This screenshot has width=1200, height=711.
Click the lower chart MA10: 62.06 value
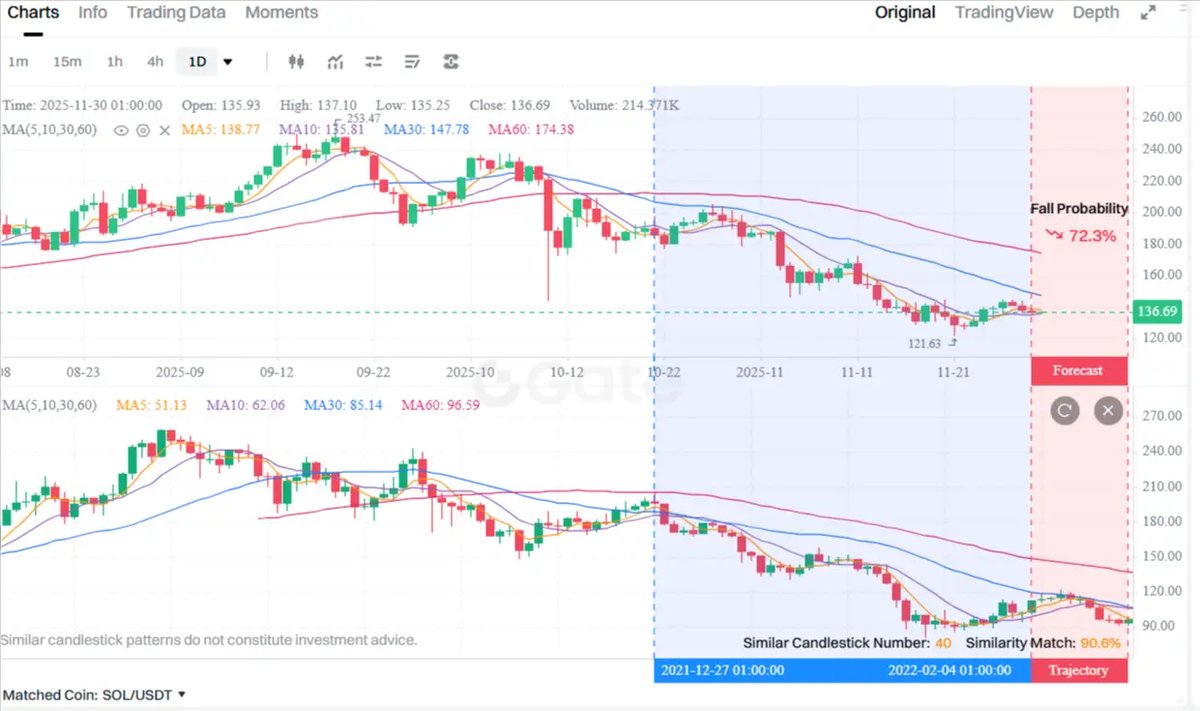(246, 405)
